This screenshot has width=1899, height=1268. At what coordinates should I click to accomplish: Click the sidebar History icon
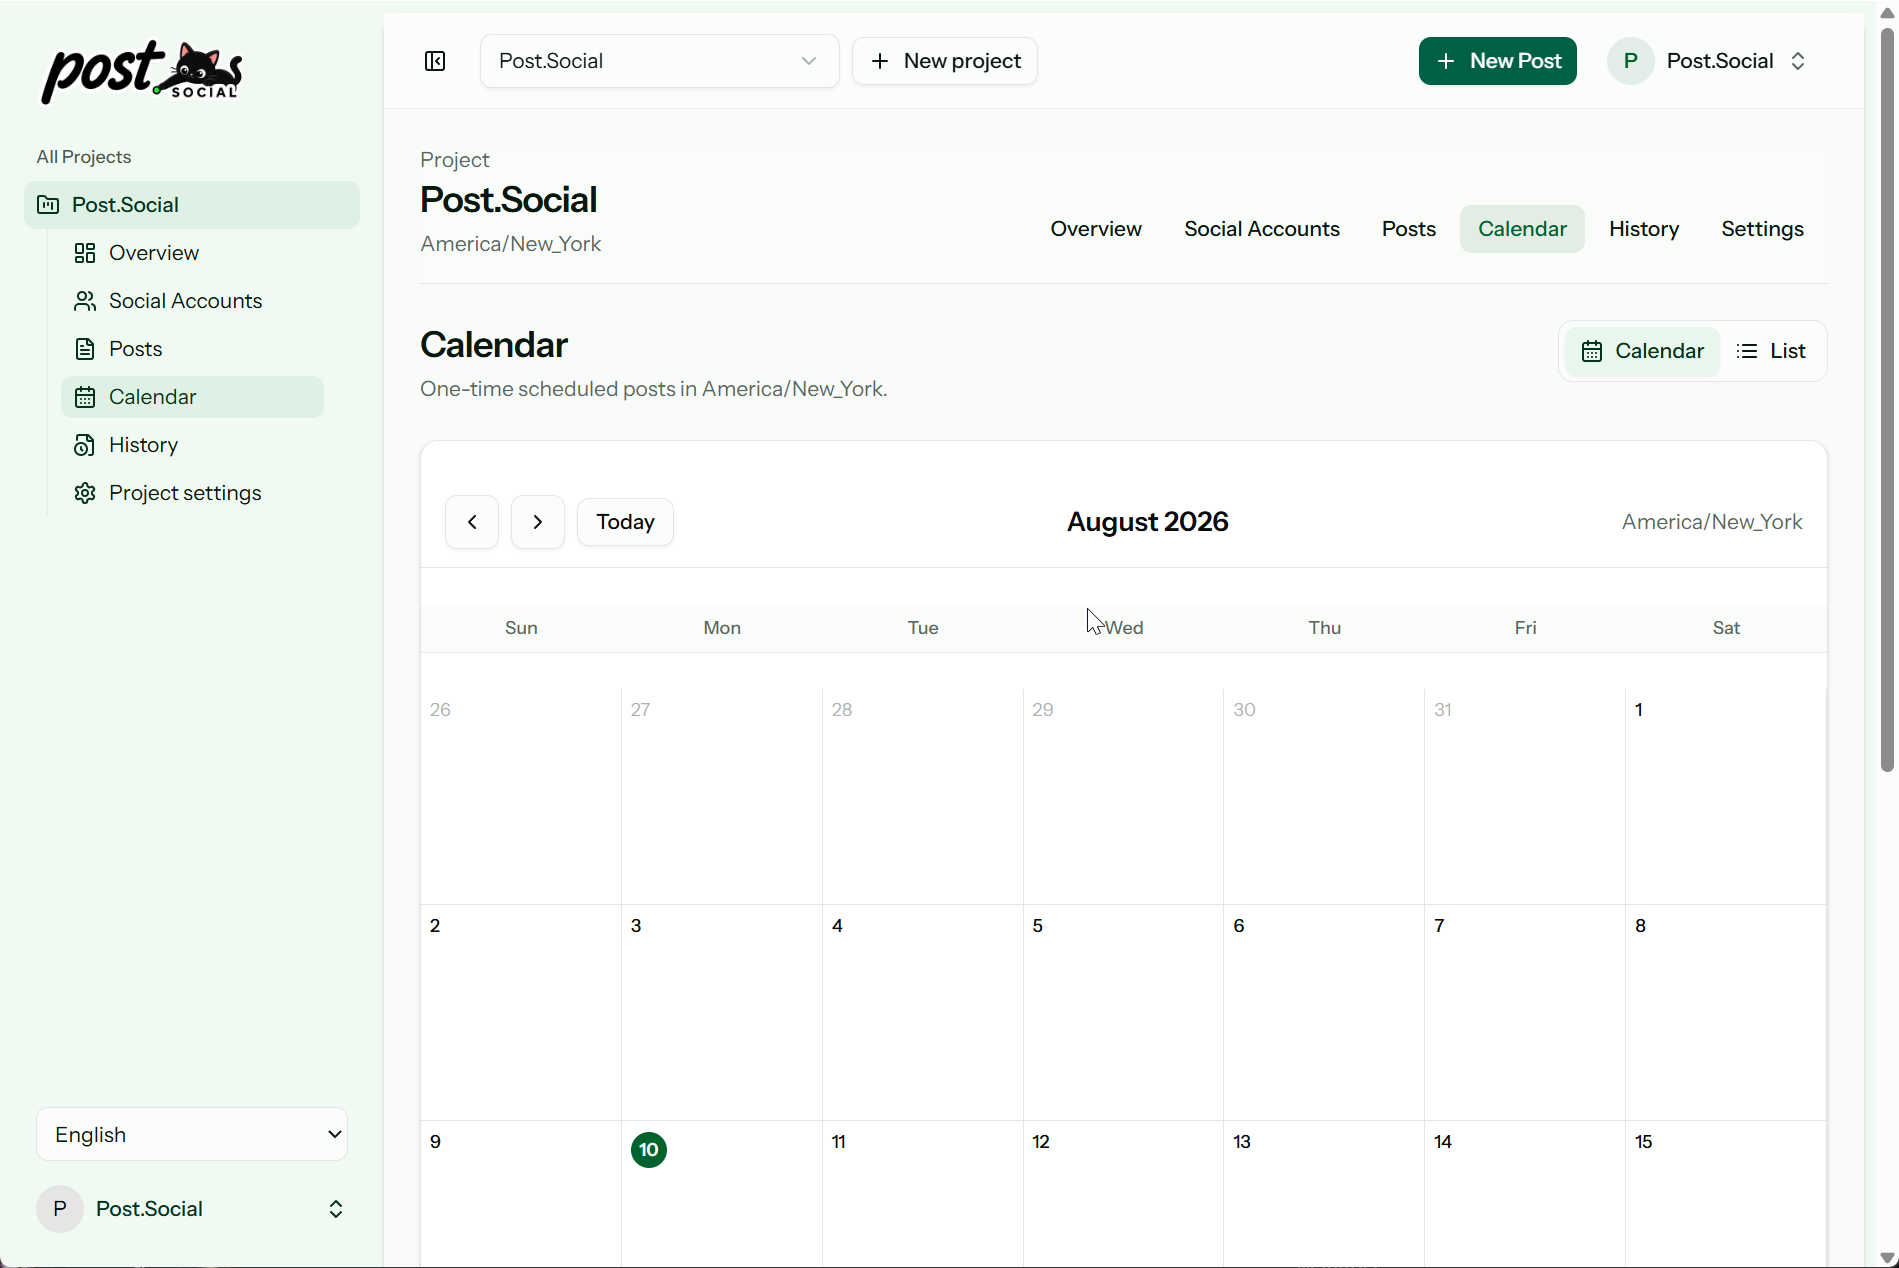point(85,445)
